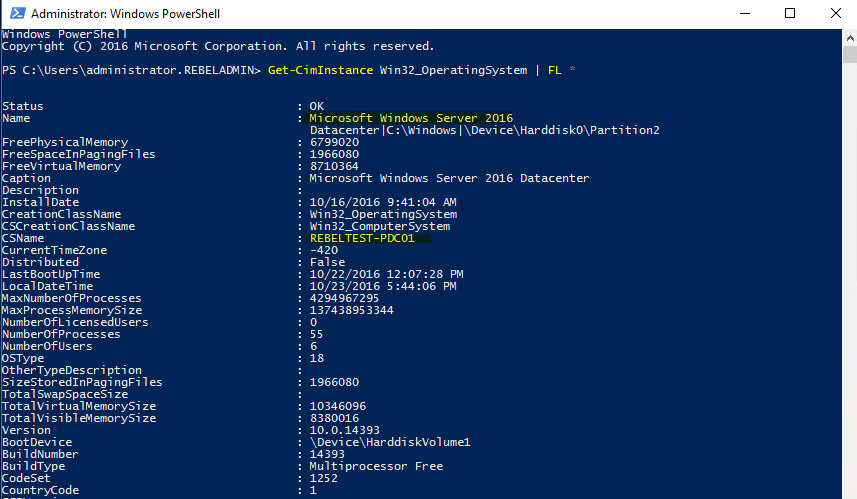Click Version value 10.0.14393
This screenshot has height=499, width=857.
point(345,431)
